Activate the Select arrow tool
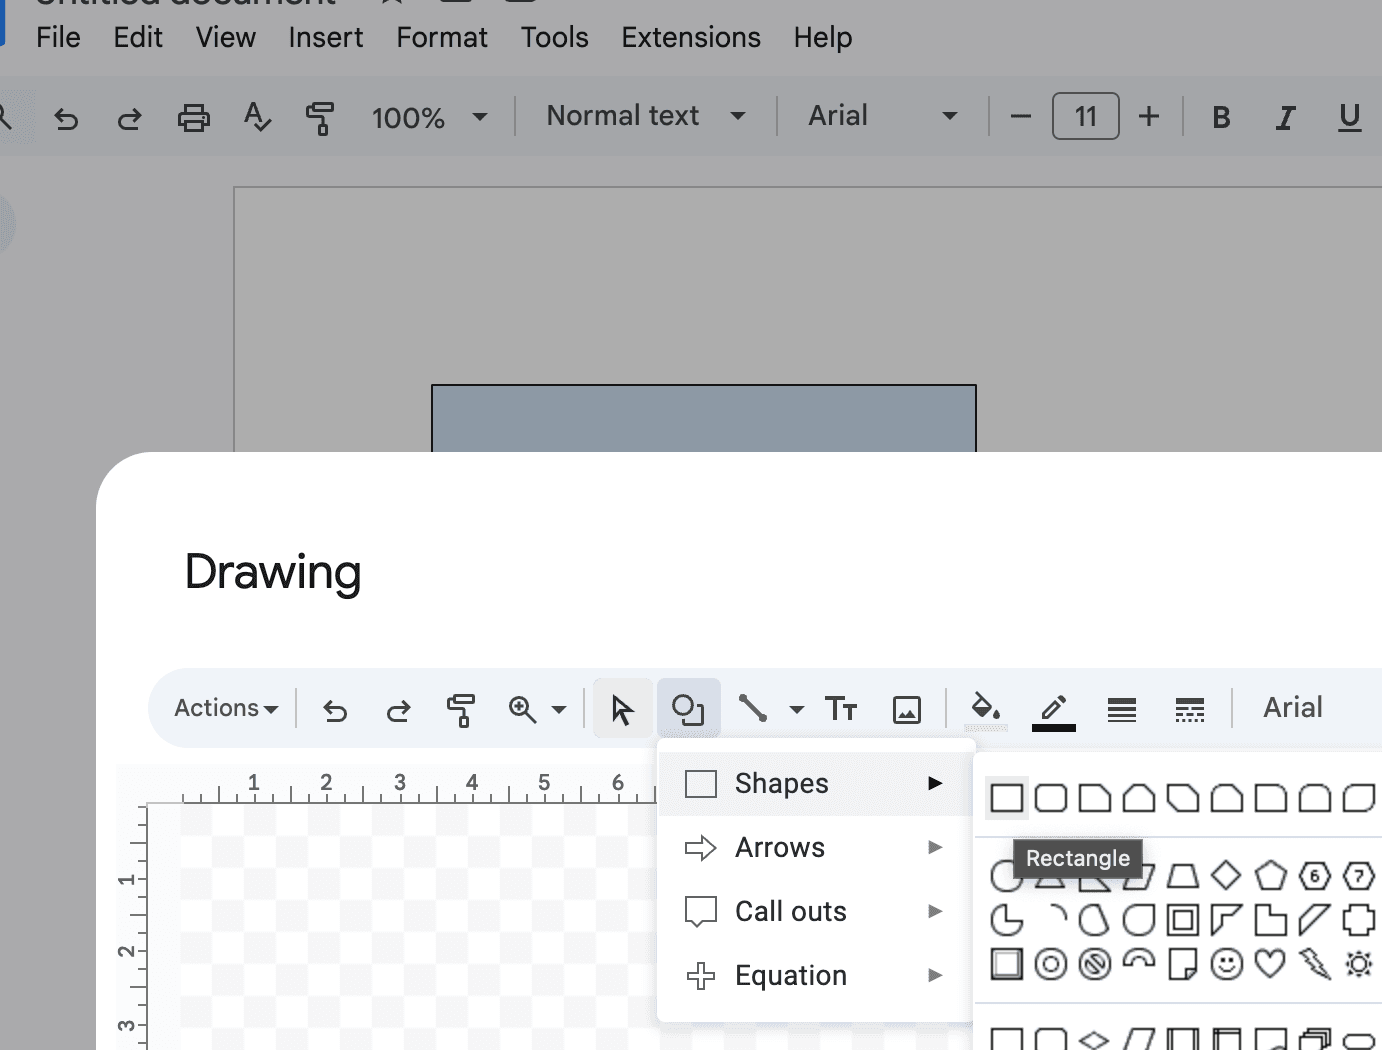Viewport: 1382px width, 1050px height. click(622, 709)
